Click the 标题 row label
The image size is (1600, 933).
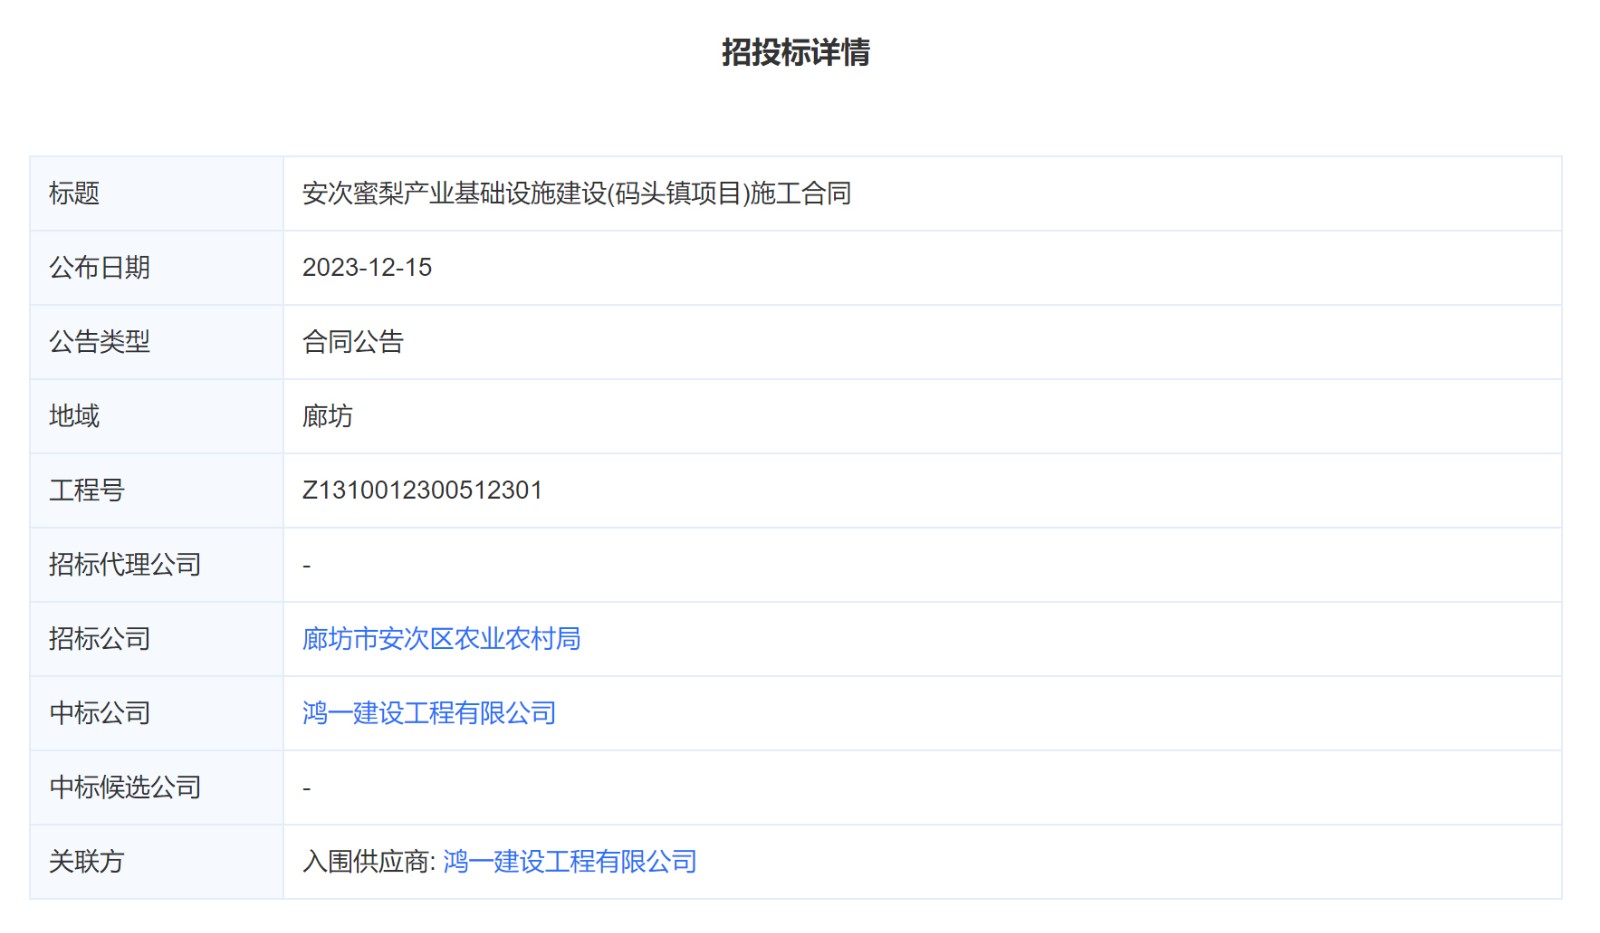pyautogui.click(x=74, y=194)
